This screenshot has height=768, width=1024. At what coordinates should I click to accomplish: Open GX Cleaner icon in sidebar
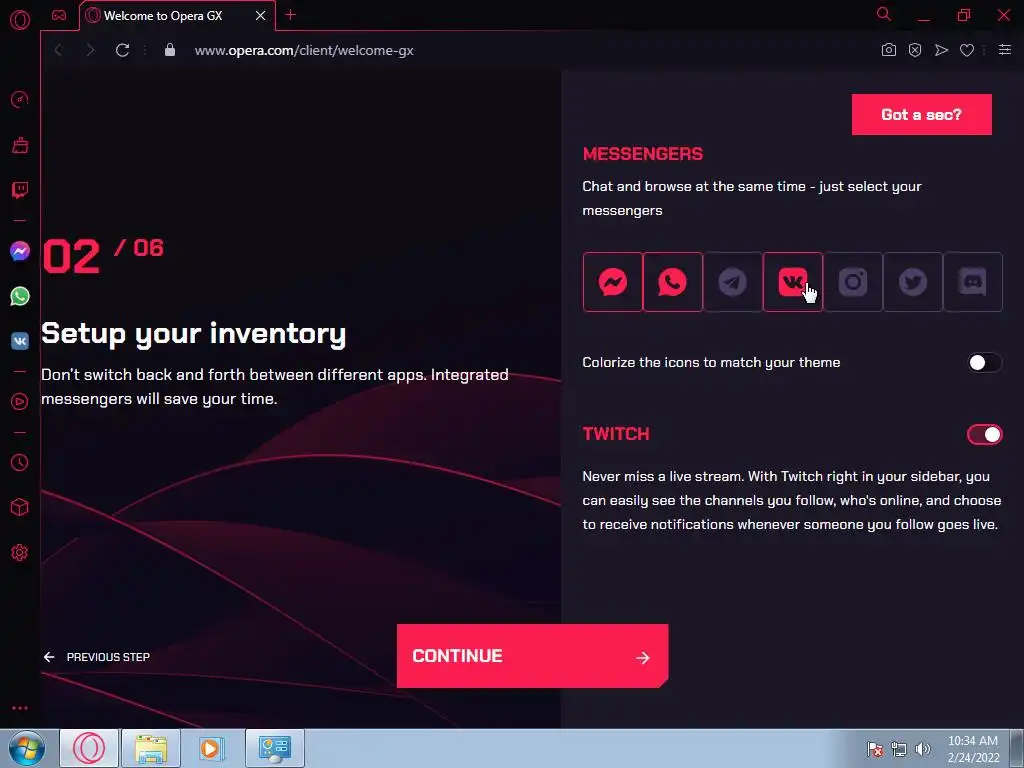coord(20,145)
